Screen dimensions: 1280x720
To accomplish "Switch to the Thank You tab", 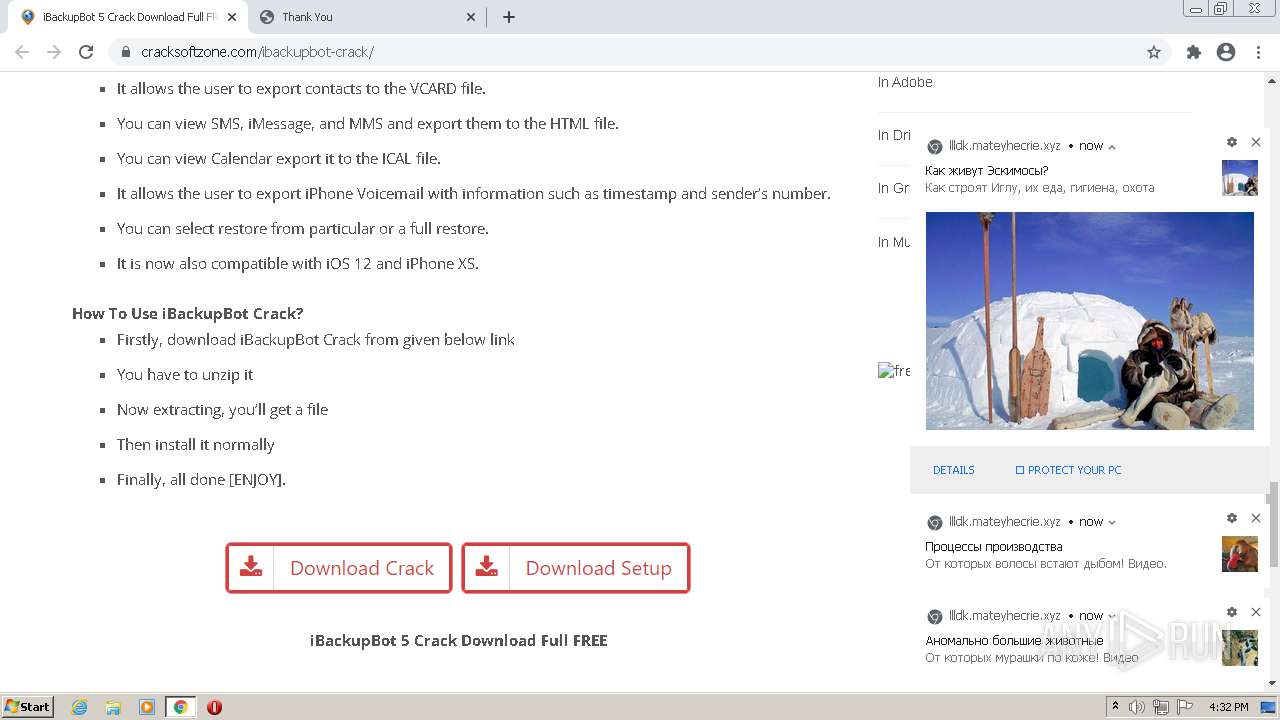I will click(367, 17).
